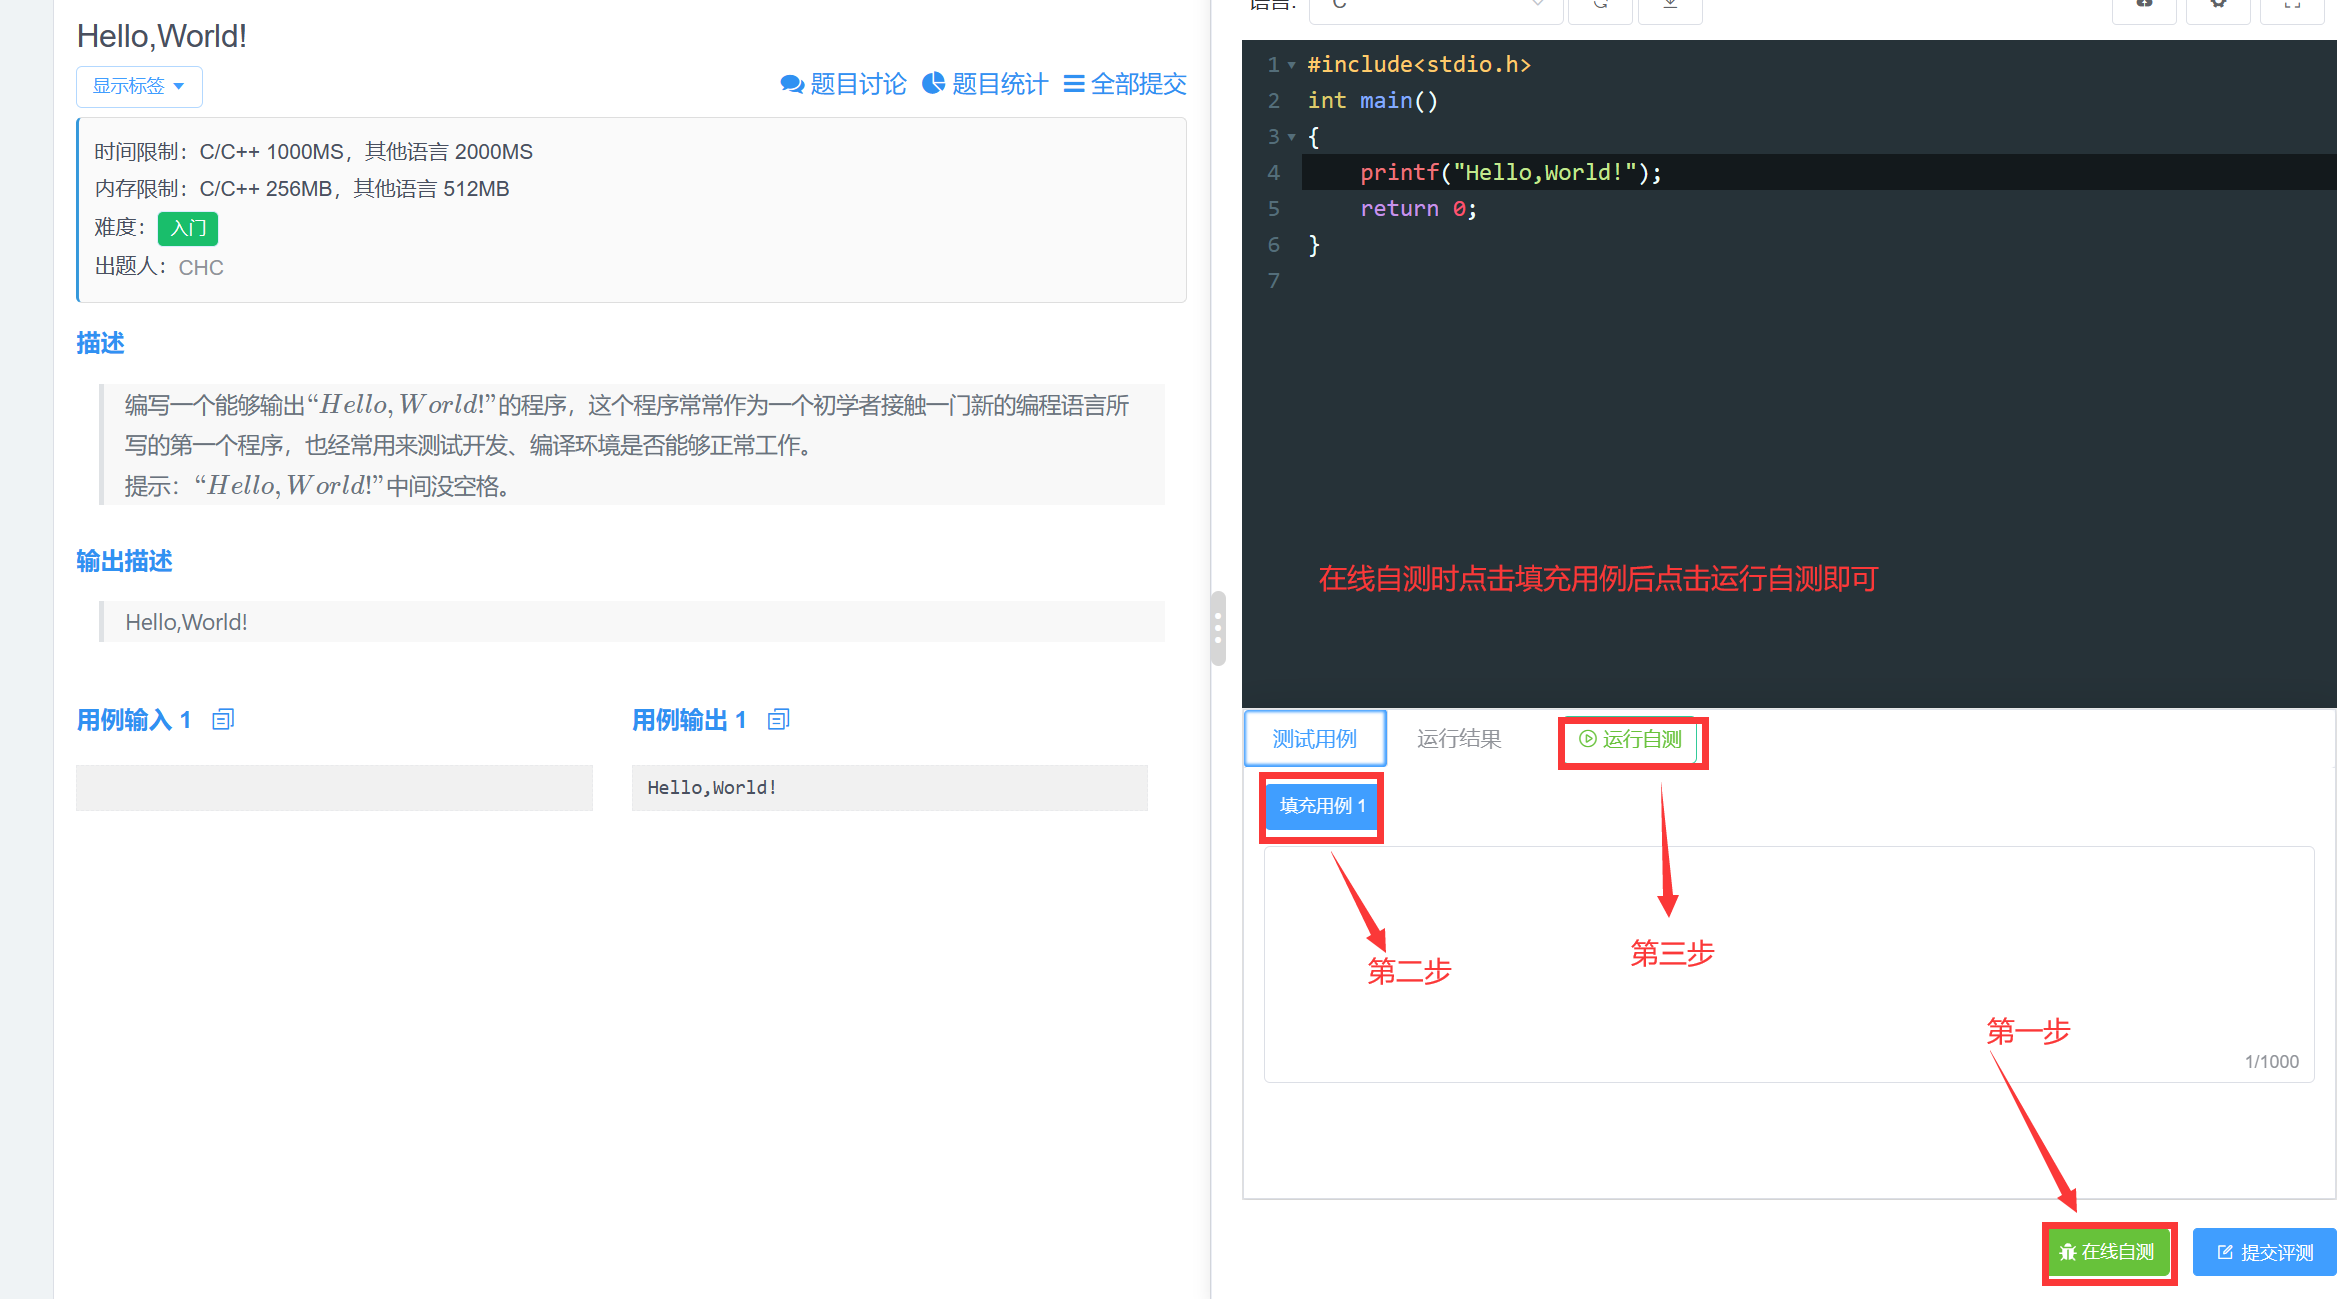Open 题目讨论 discussion link
This screenshot has height=1299, width=2346.
(844, 84)
